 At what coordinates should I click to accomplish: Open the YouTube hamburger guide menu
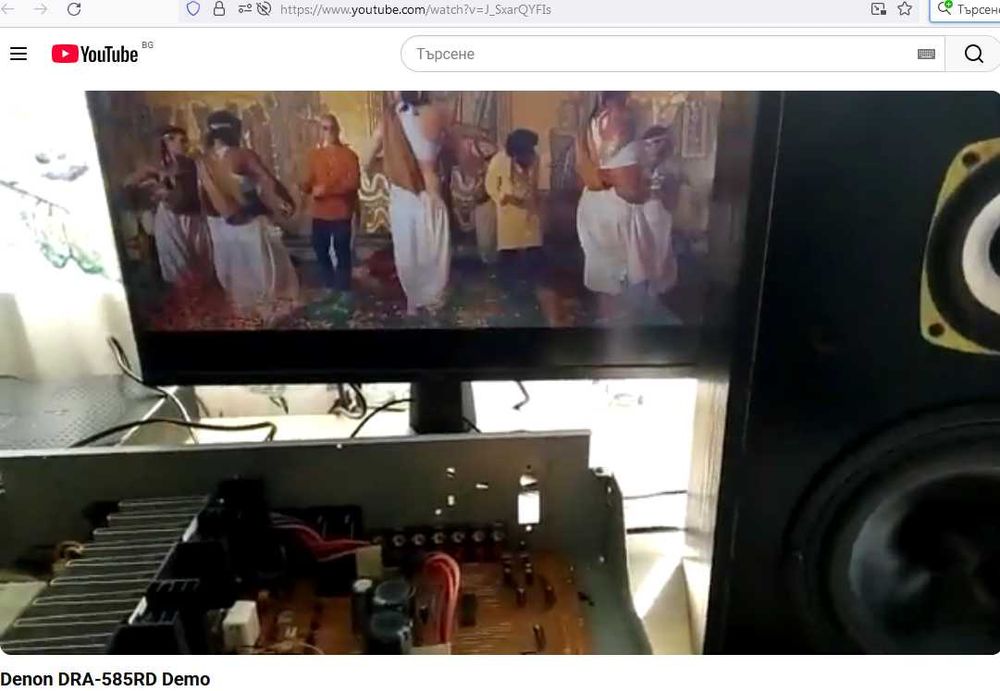tap(18, 54)
